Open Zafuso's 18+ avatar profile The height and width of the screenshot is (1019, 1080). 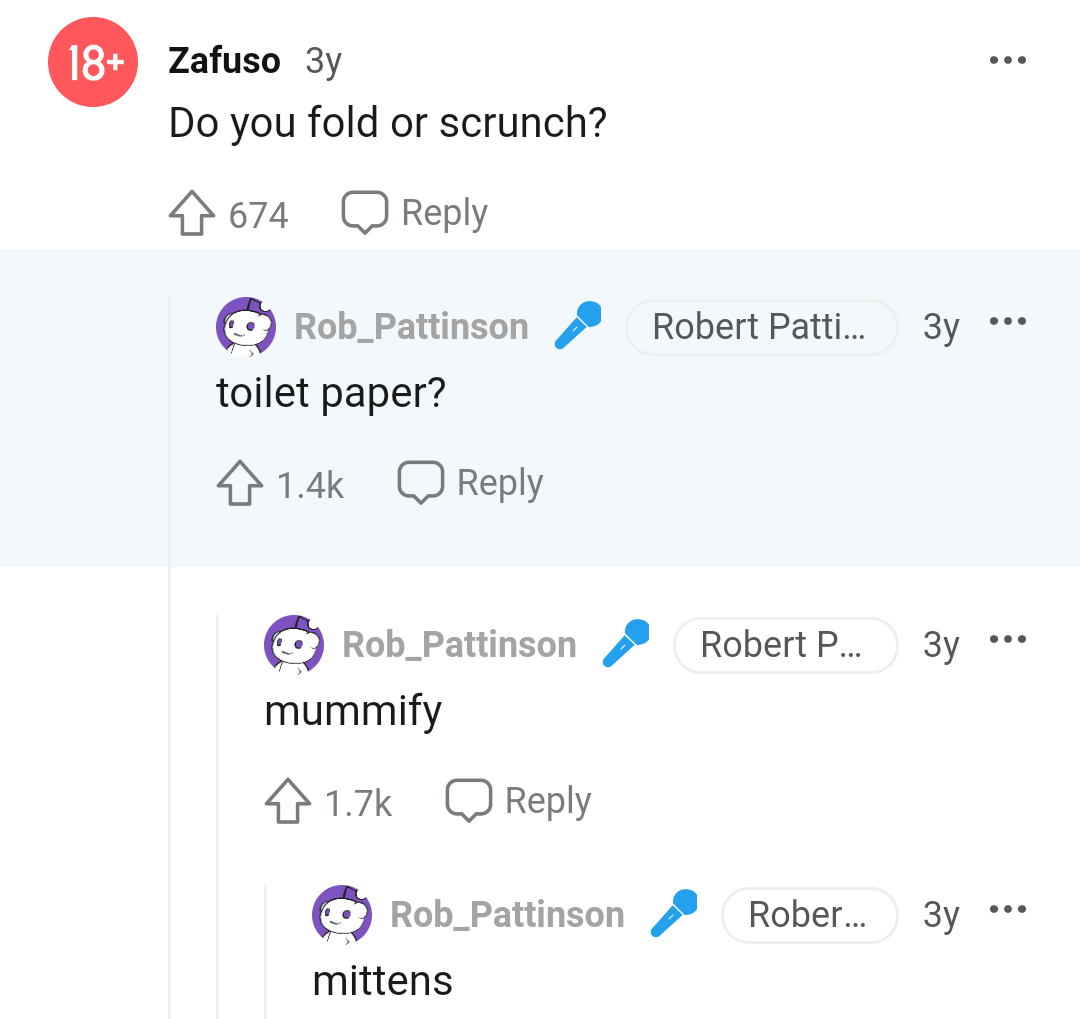click(93, 62)
